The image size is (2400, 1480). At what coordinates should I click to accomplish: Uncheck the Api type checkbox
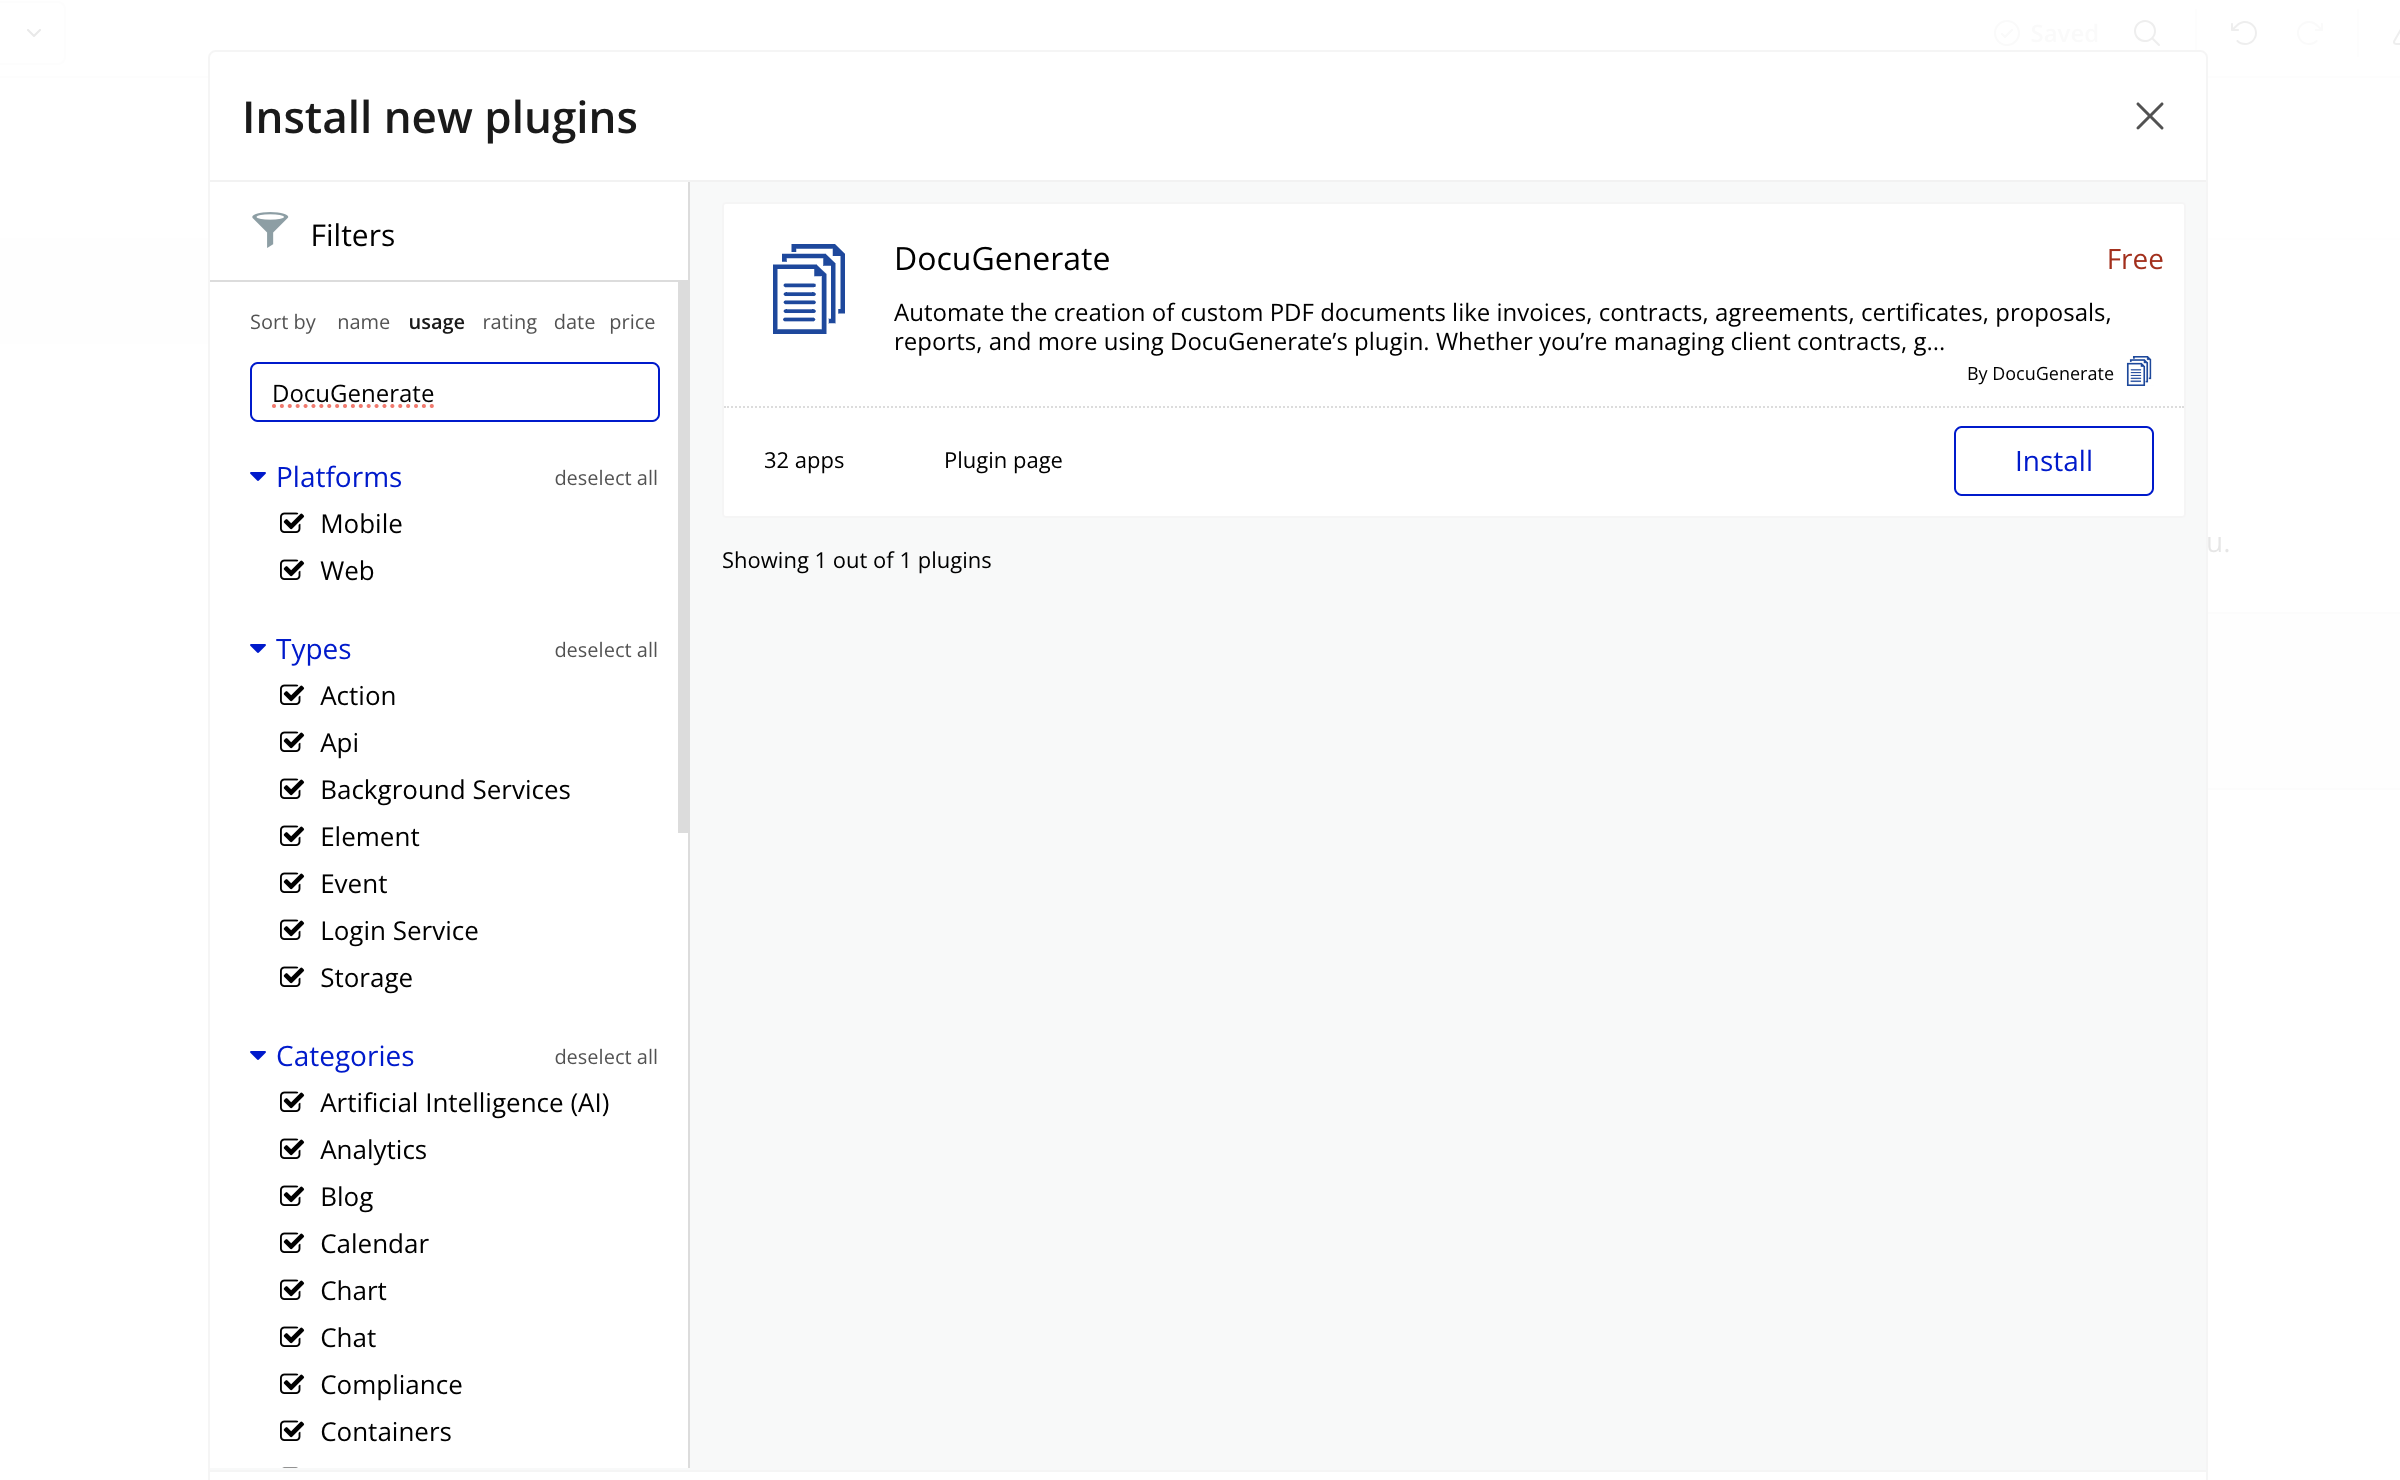tap(291, 742)
